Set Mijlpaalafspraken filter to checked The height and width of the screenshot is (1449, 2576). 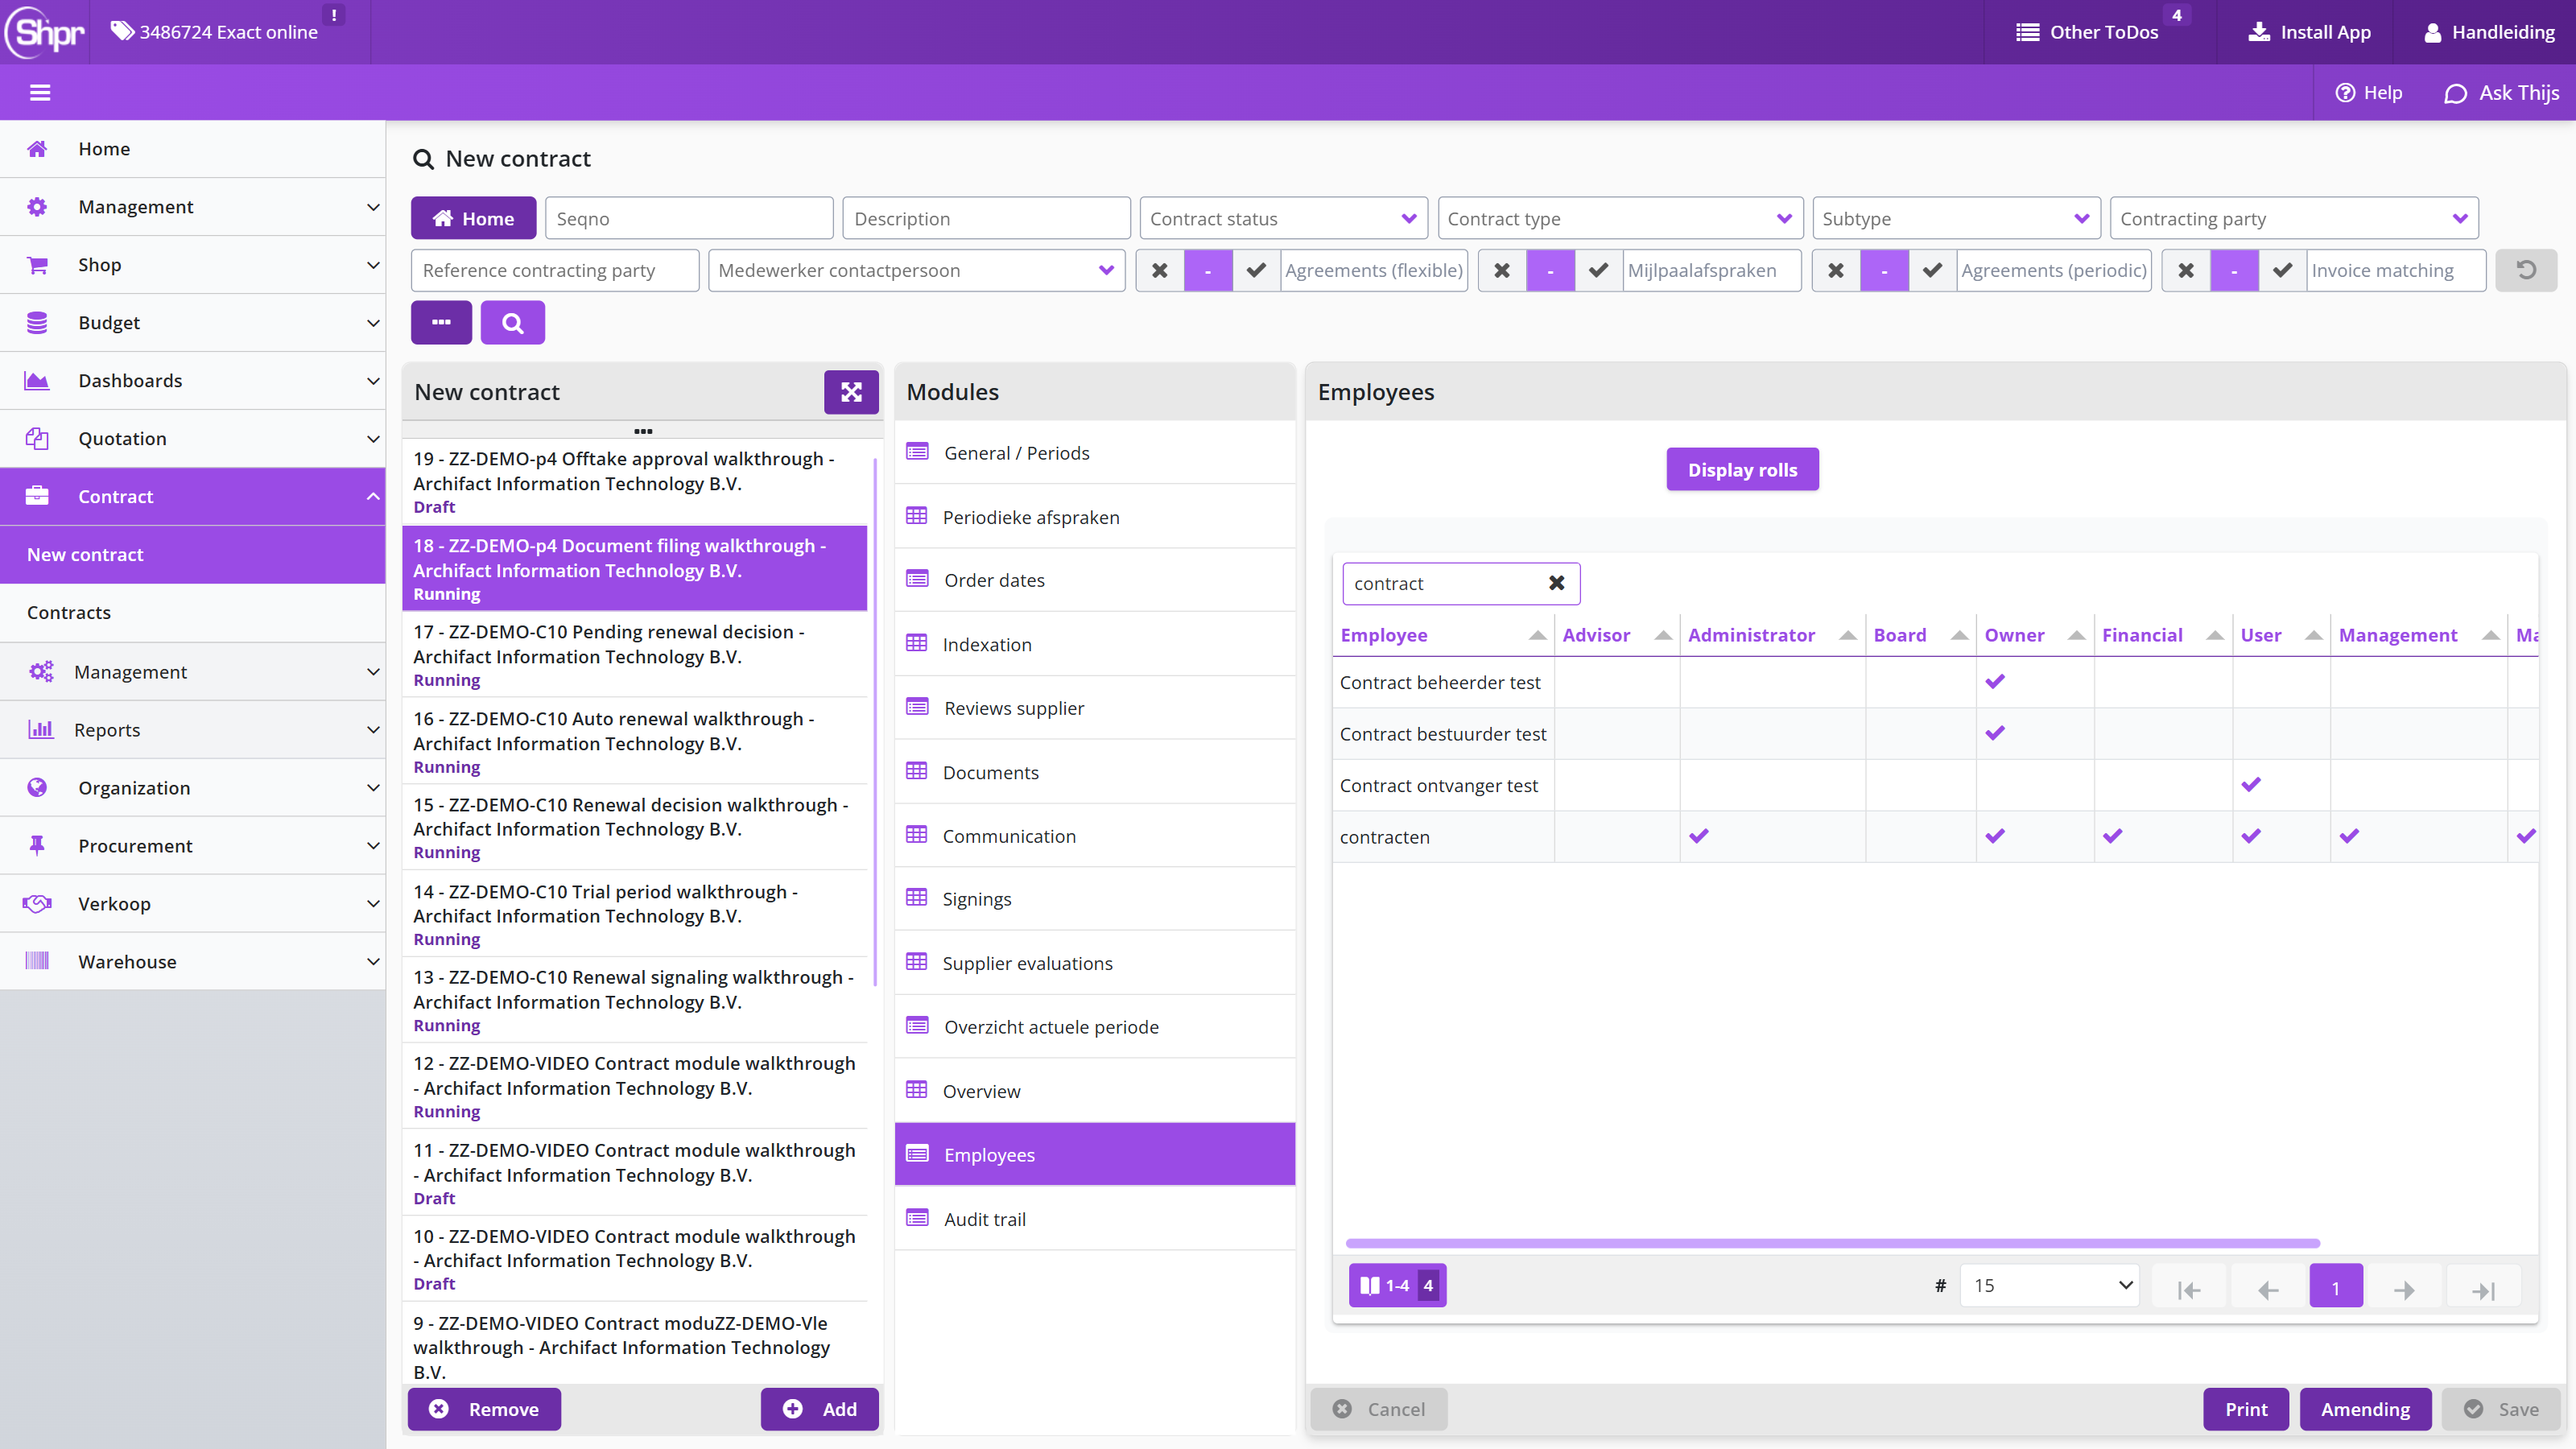pos(1598,270)
